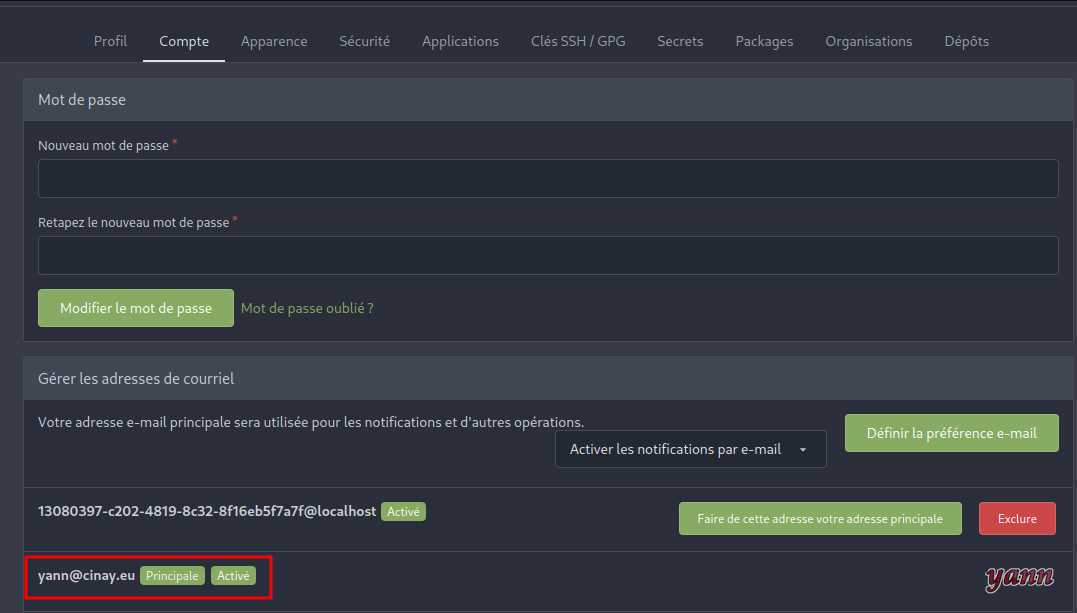Open the Dépôts tab
Screen dimensions: 1077x613
[x=966, y=41]
